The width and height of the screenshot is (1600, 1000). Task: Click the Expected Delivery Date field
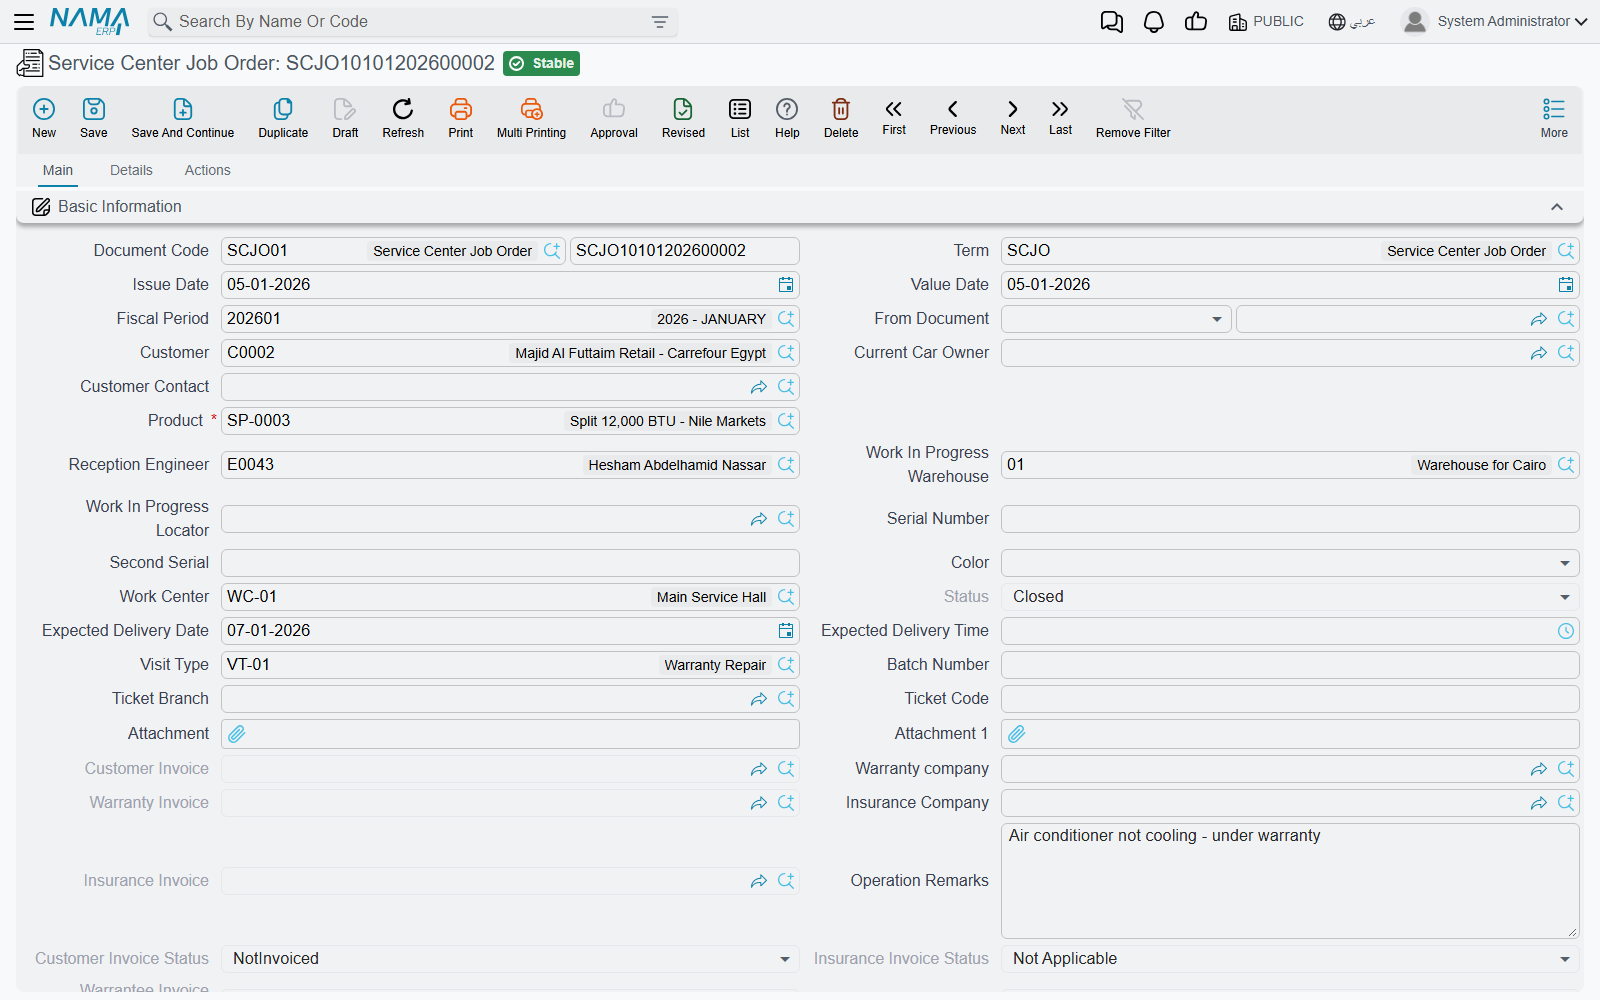tap(510, 631)
